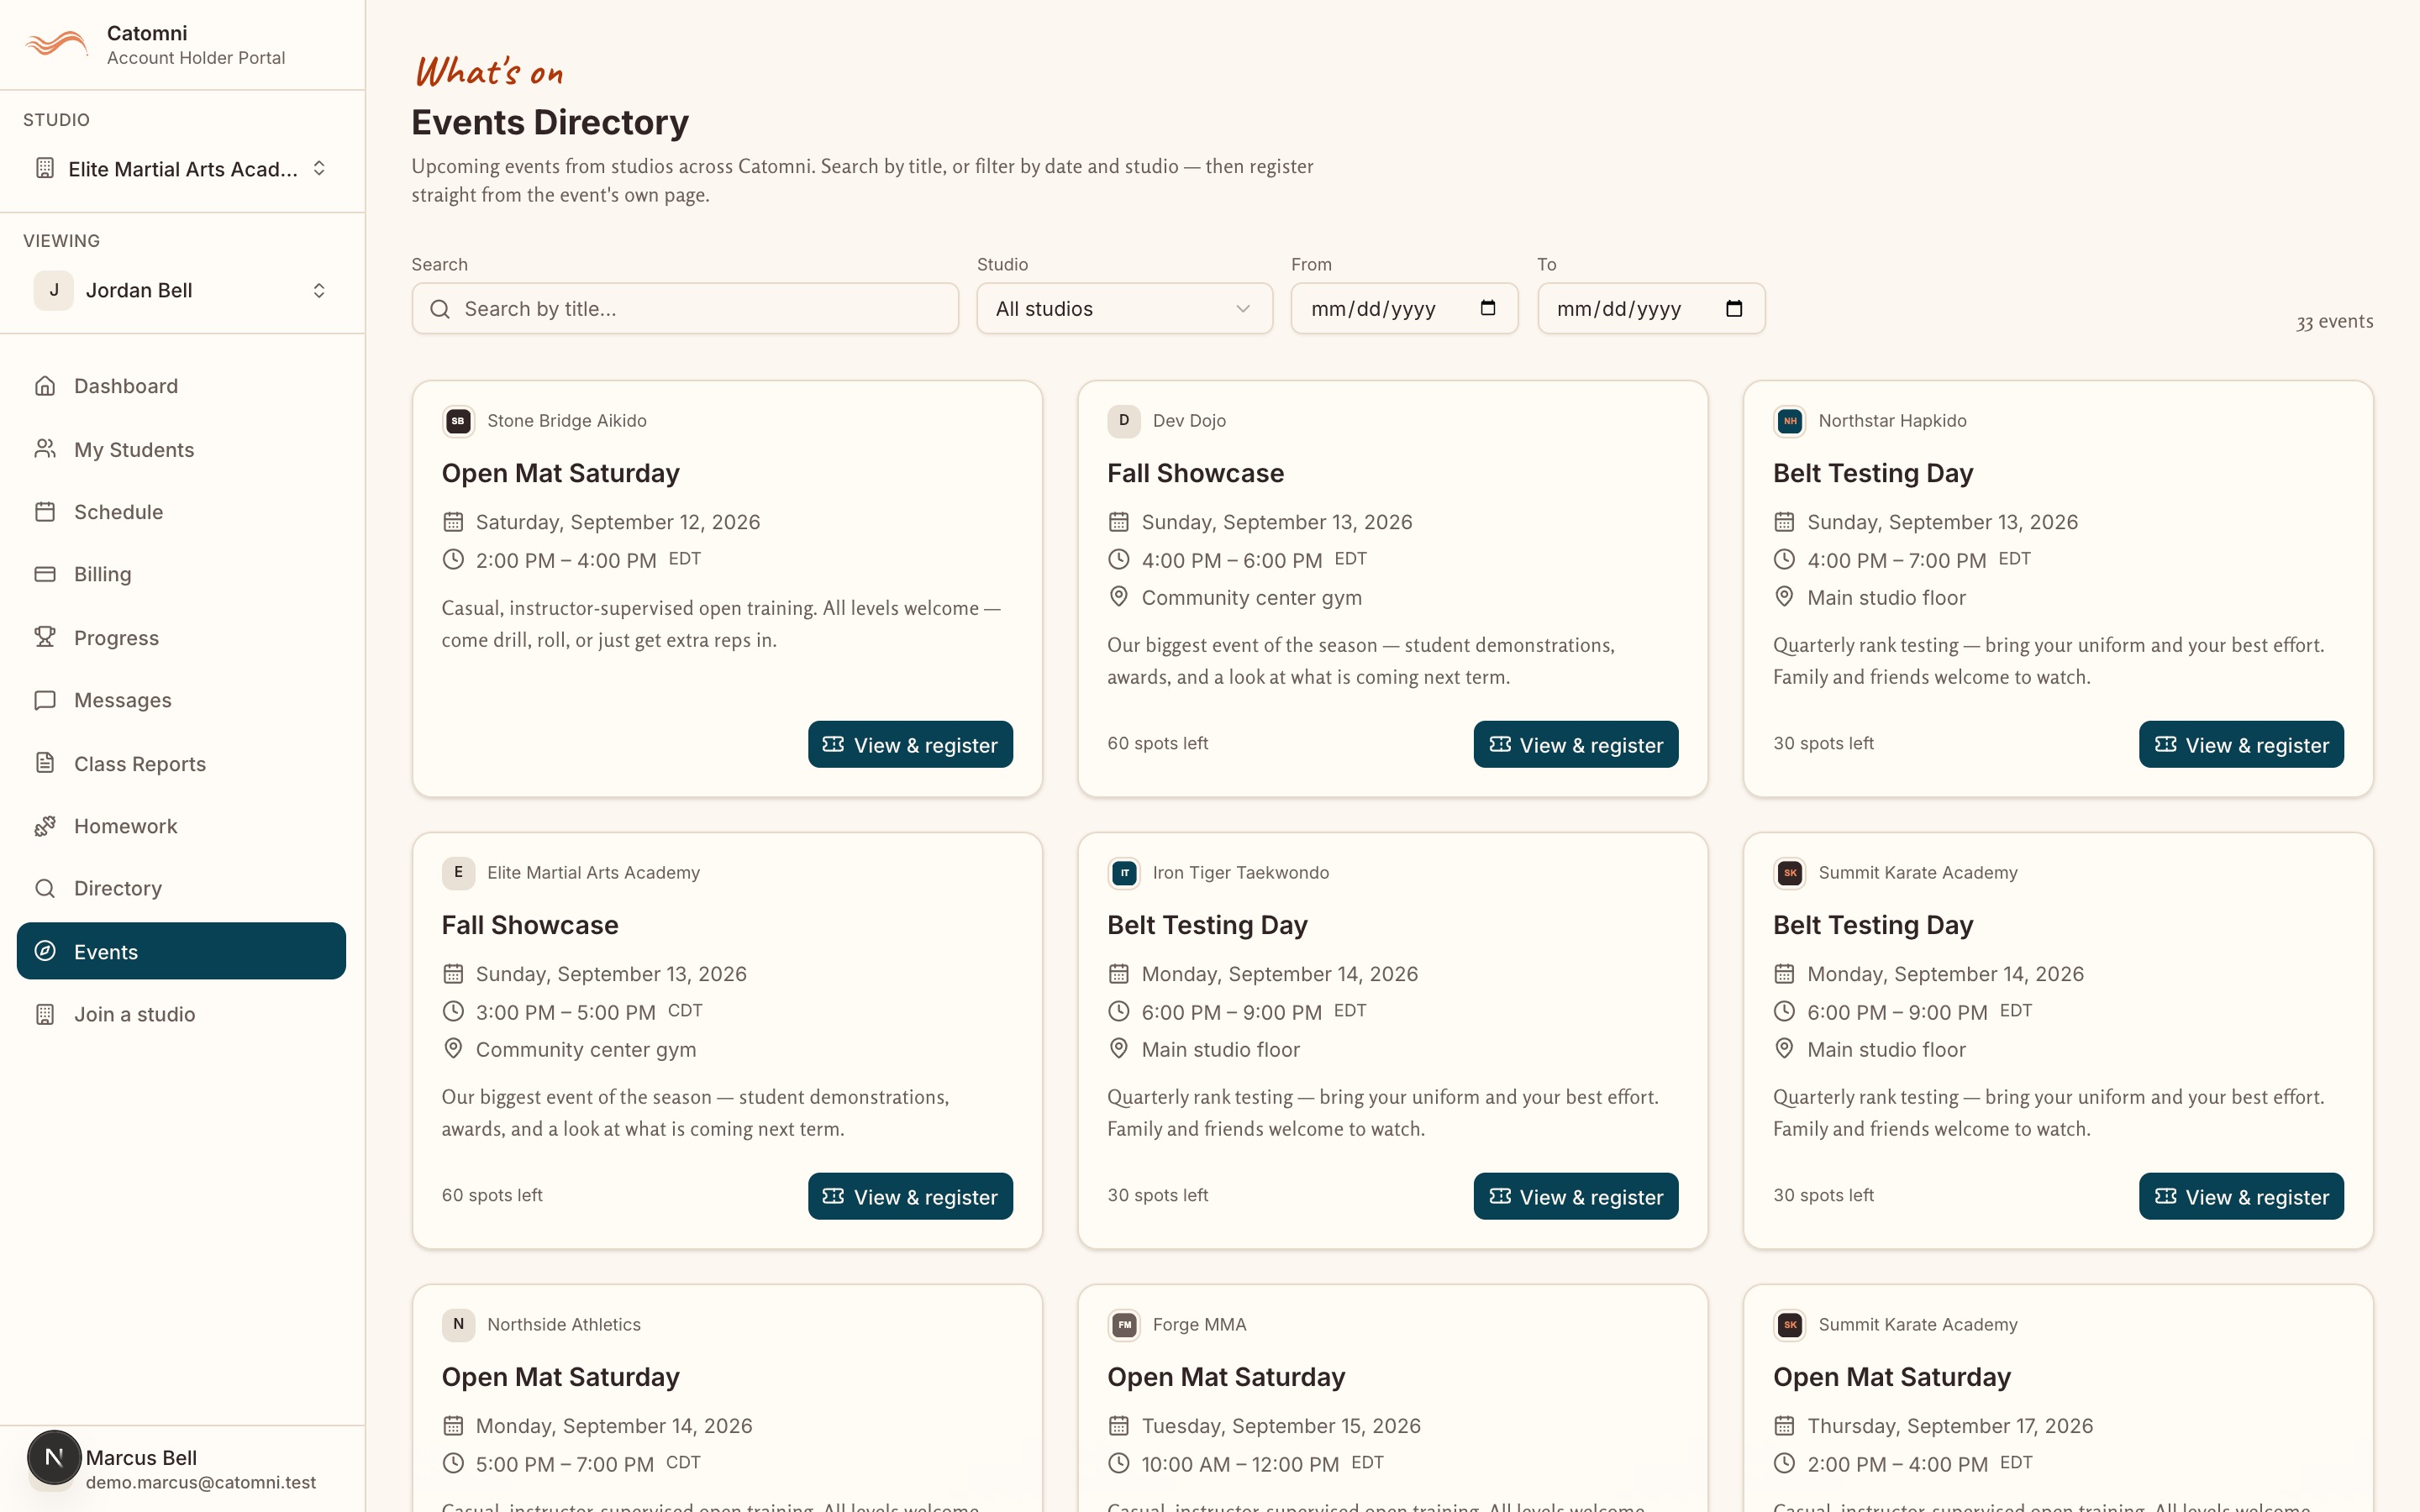Click the Progress trophy icon

[x=45, y=637]
